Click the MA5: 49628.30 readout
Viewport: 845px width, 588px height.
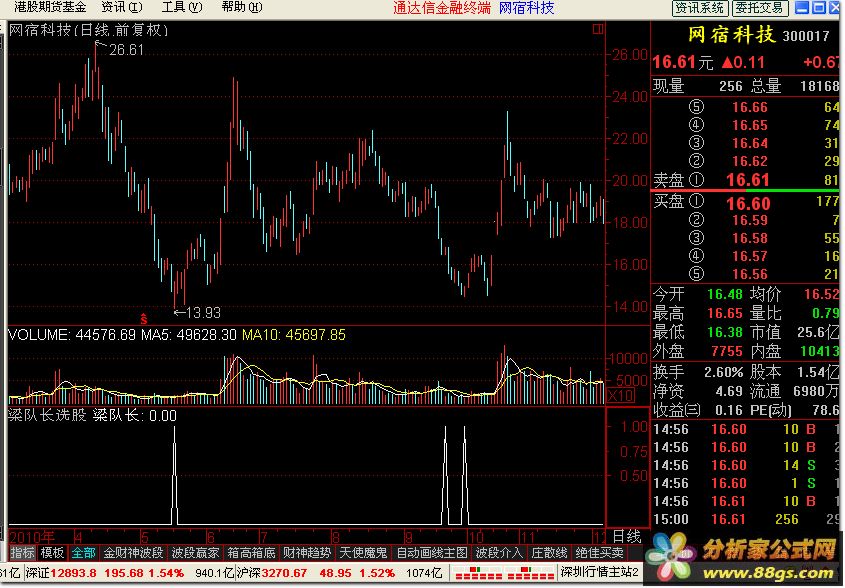pos(189,335)
